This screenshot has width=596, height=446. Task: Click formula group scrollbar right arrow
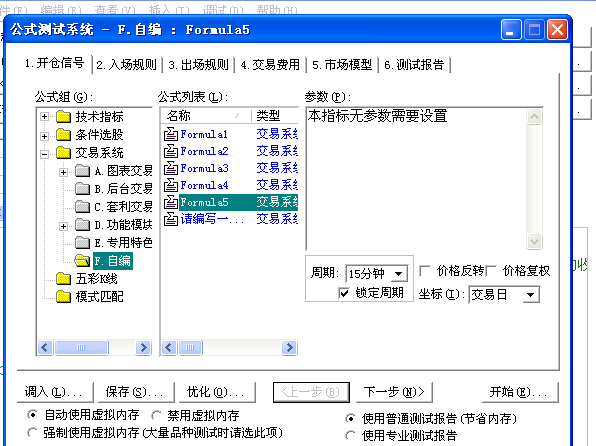143,347
